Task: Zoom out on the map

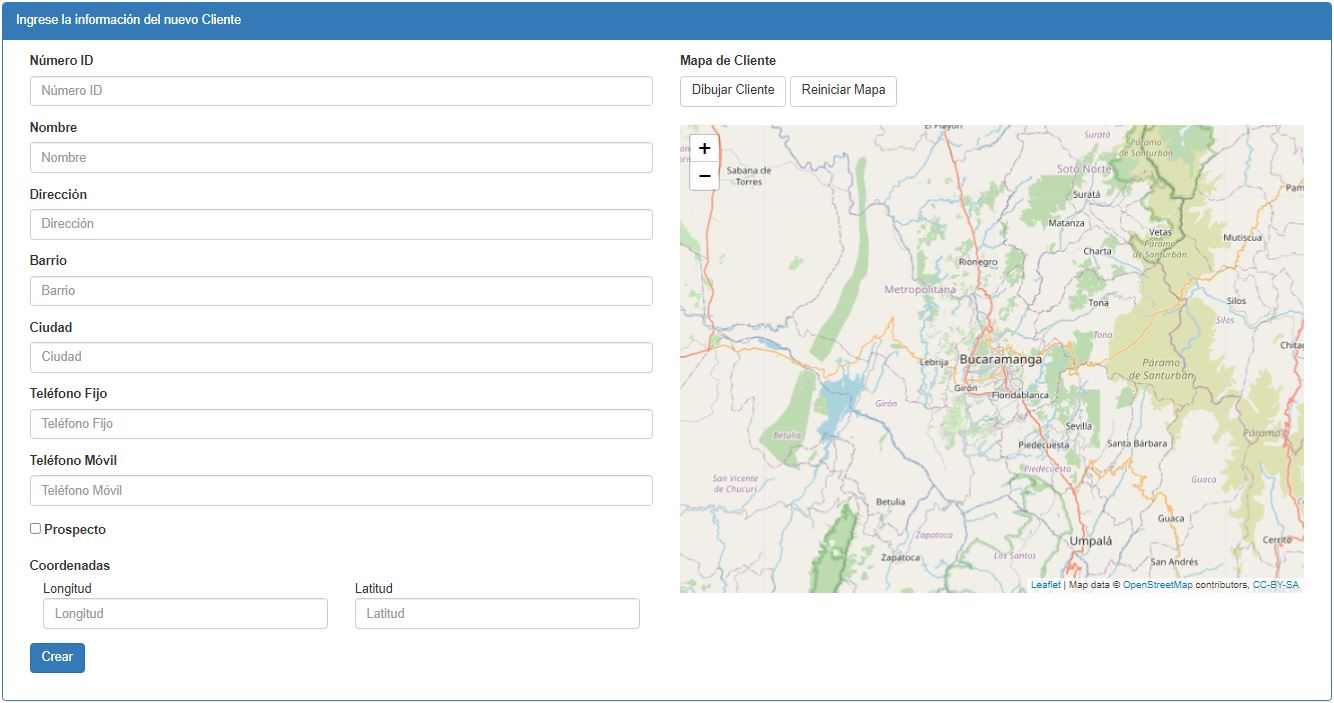Action: 704,176
